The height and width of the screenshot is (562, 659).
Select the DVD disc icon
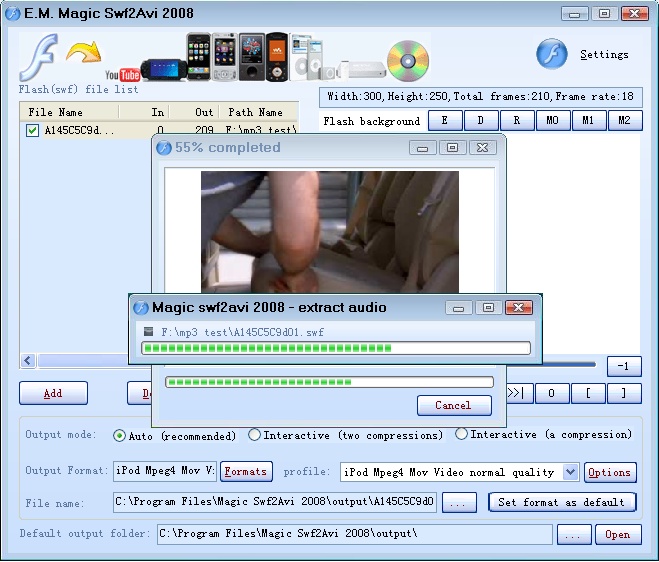click(x=408, y=61)
